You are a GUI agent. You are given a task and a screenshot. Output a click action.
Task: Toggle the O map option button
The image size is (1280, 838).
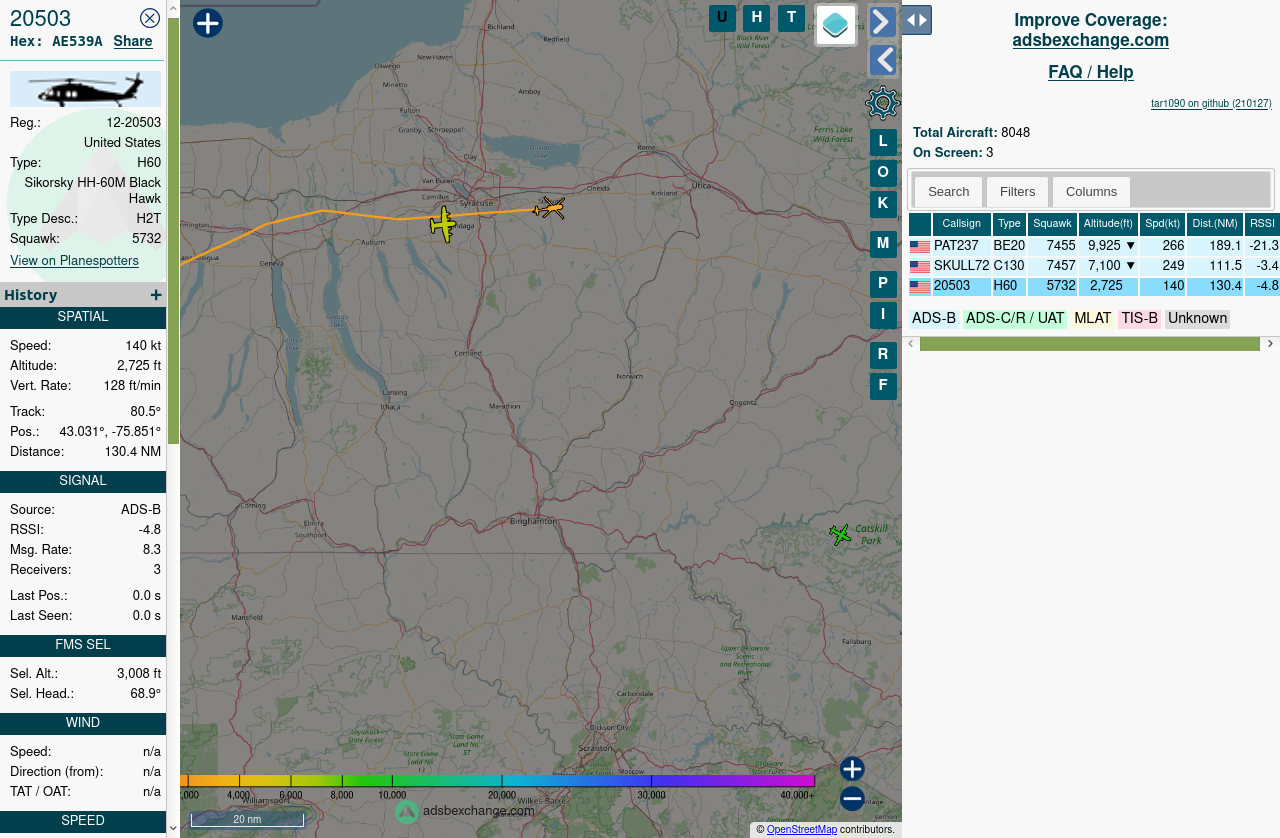(883, 173)
